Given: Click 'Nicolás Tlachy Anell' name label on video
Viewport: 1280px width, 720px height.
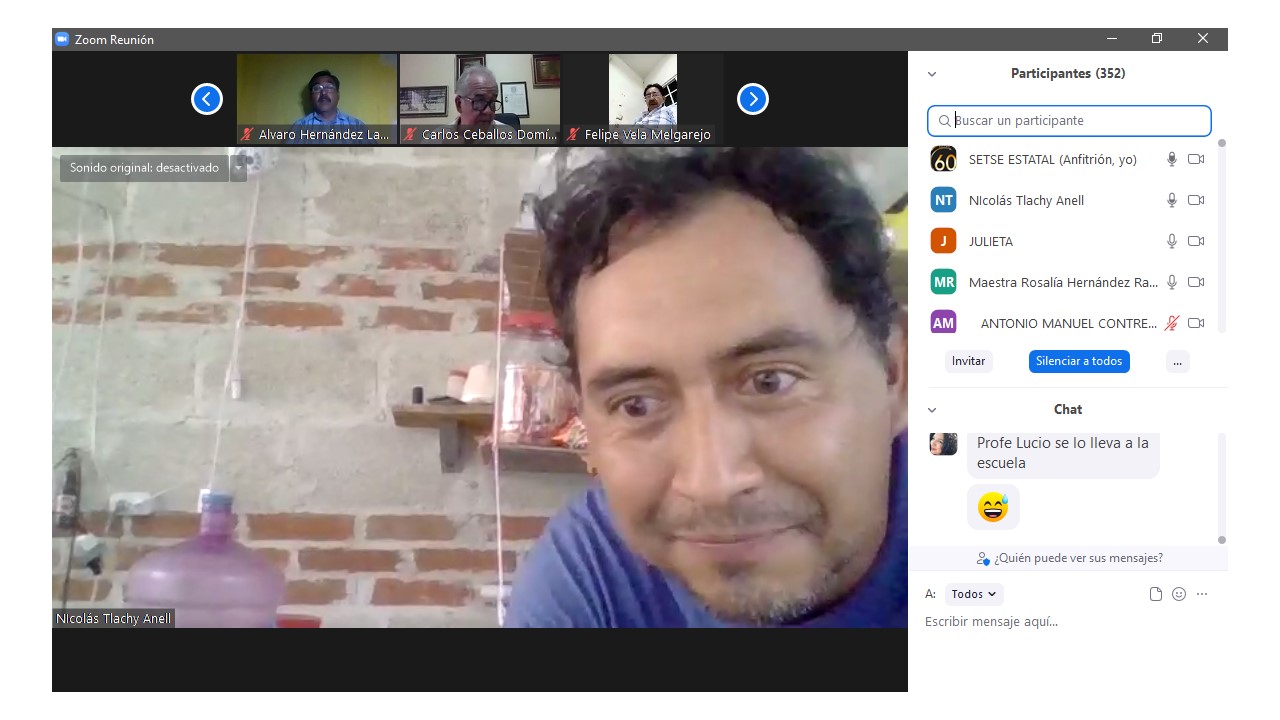Looking at the screenshot, I should [x=114, y=619].
